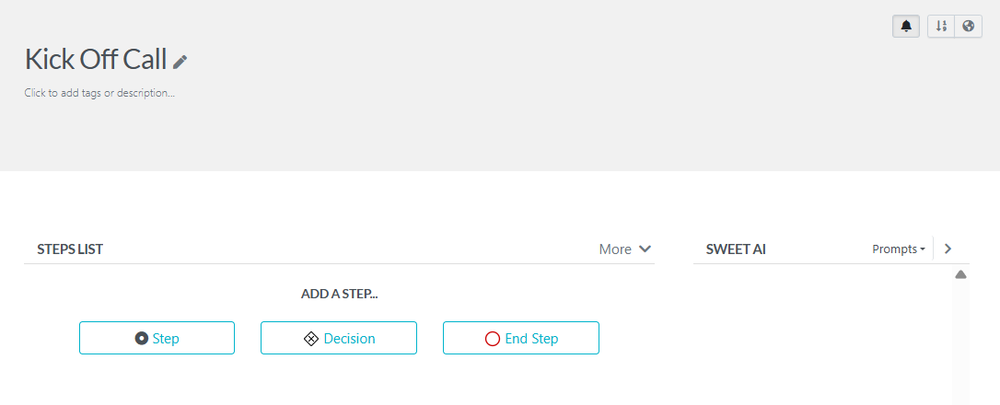1000x405 pixels.
Task: Click the globe sharing icon
Action: pos(968,27)
